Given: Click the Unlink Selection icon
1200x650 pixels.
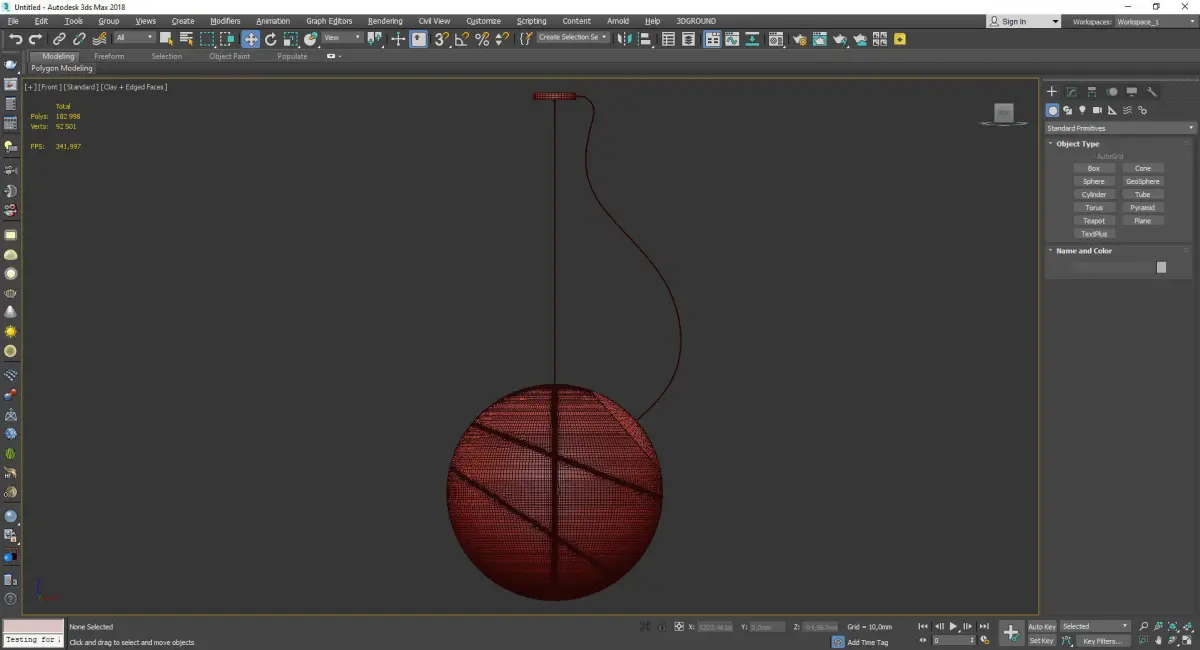Looking at the screenshot, I should (79, 39).
